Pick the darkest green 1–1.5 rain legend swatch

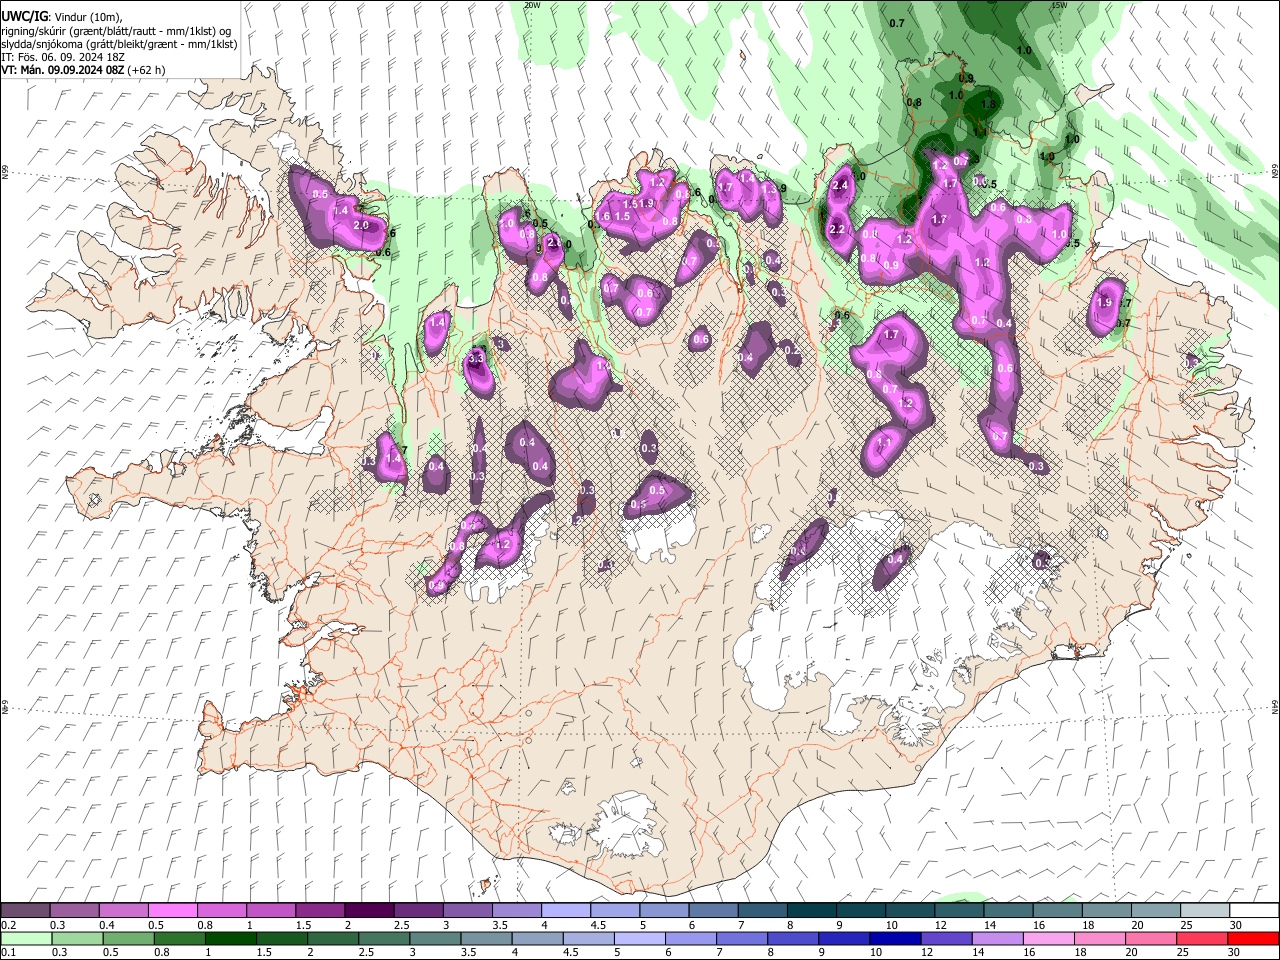point(230,938)
